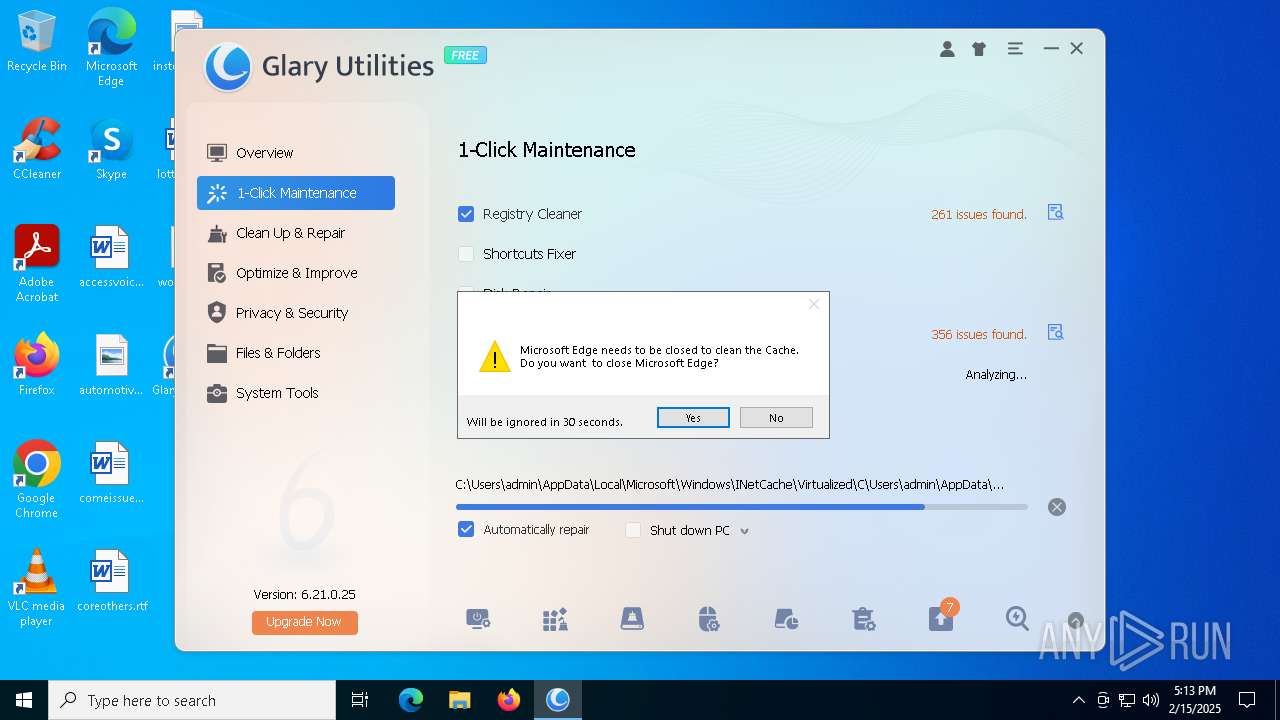Viewport: 1280px width, 720px height.
Task: Click the FREE edition badge
Action: pyautogui.click(x=465, y=55)
